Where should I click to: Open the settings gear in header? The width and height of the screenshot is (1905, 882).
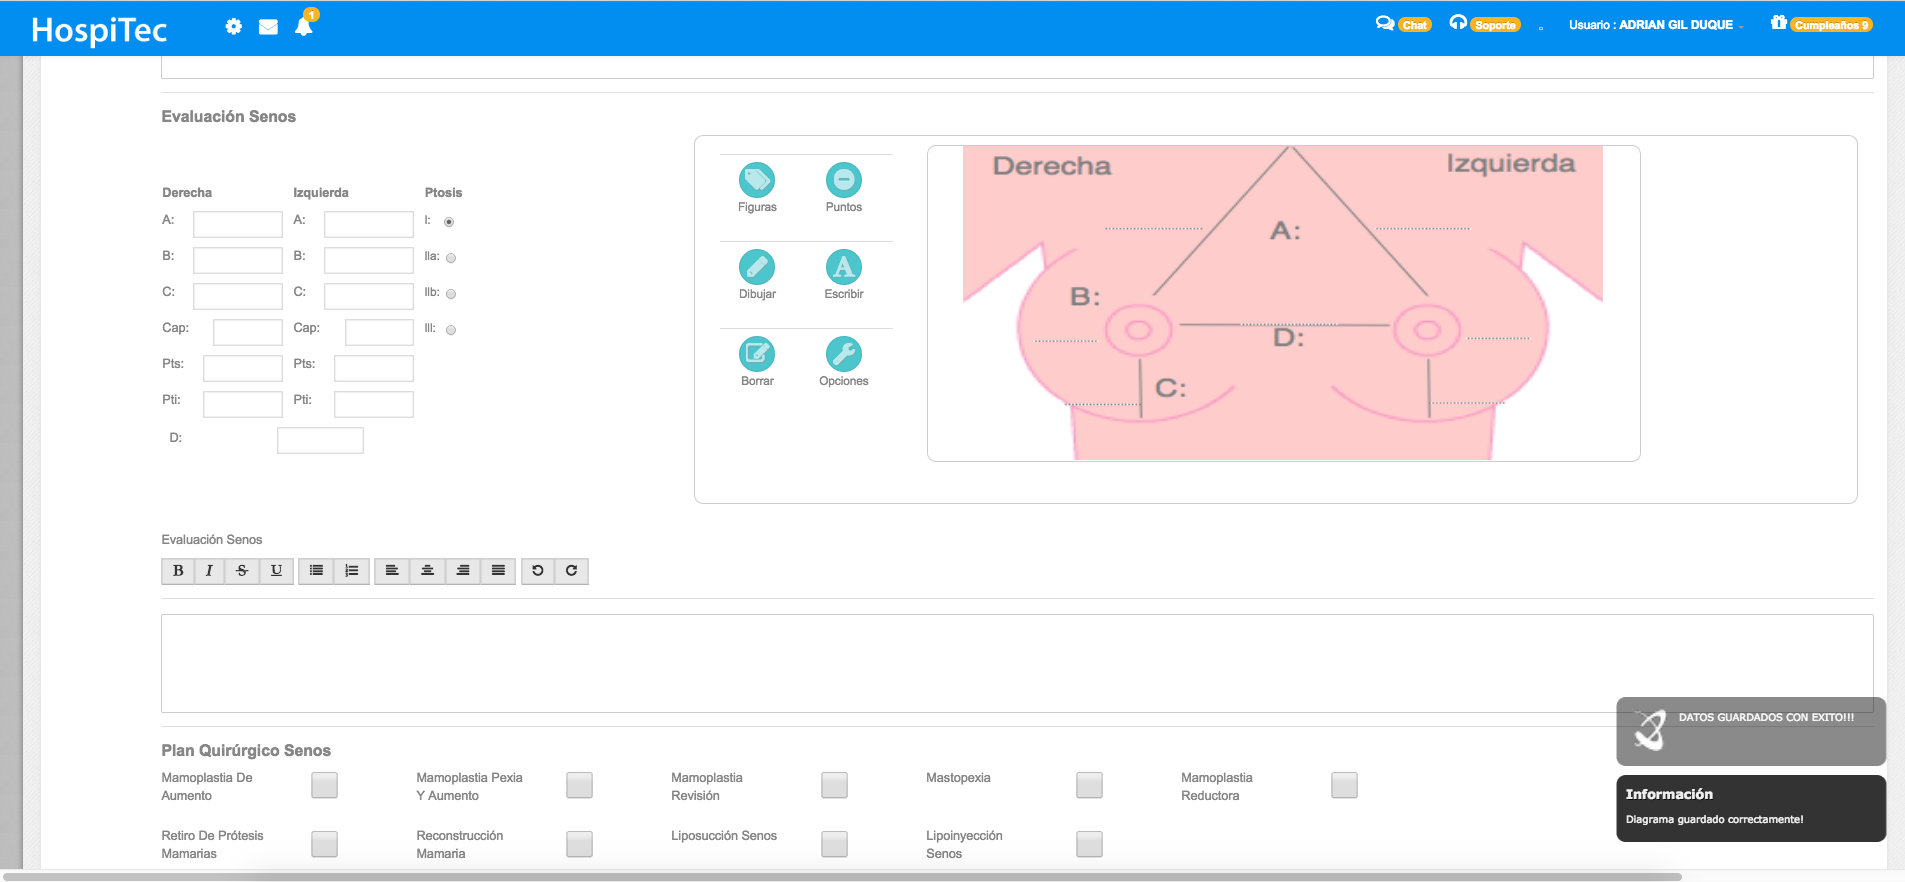(233, 27)
